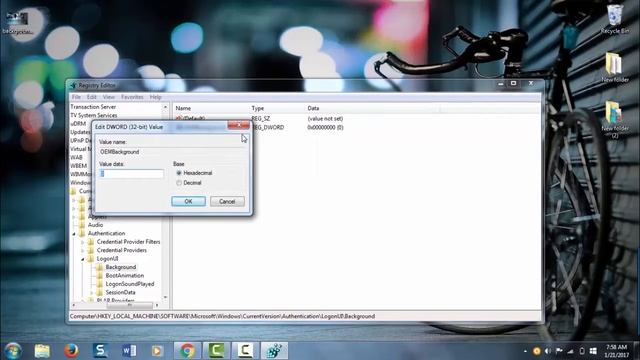Open the media player taskbar icon

coord(157,351)
